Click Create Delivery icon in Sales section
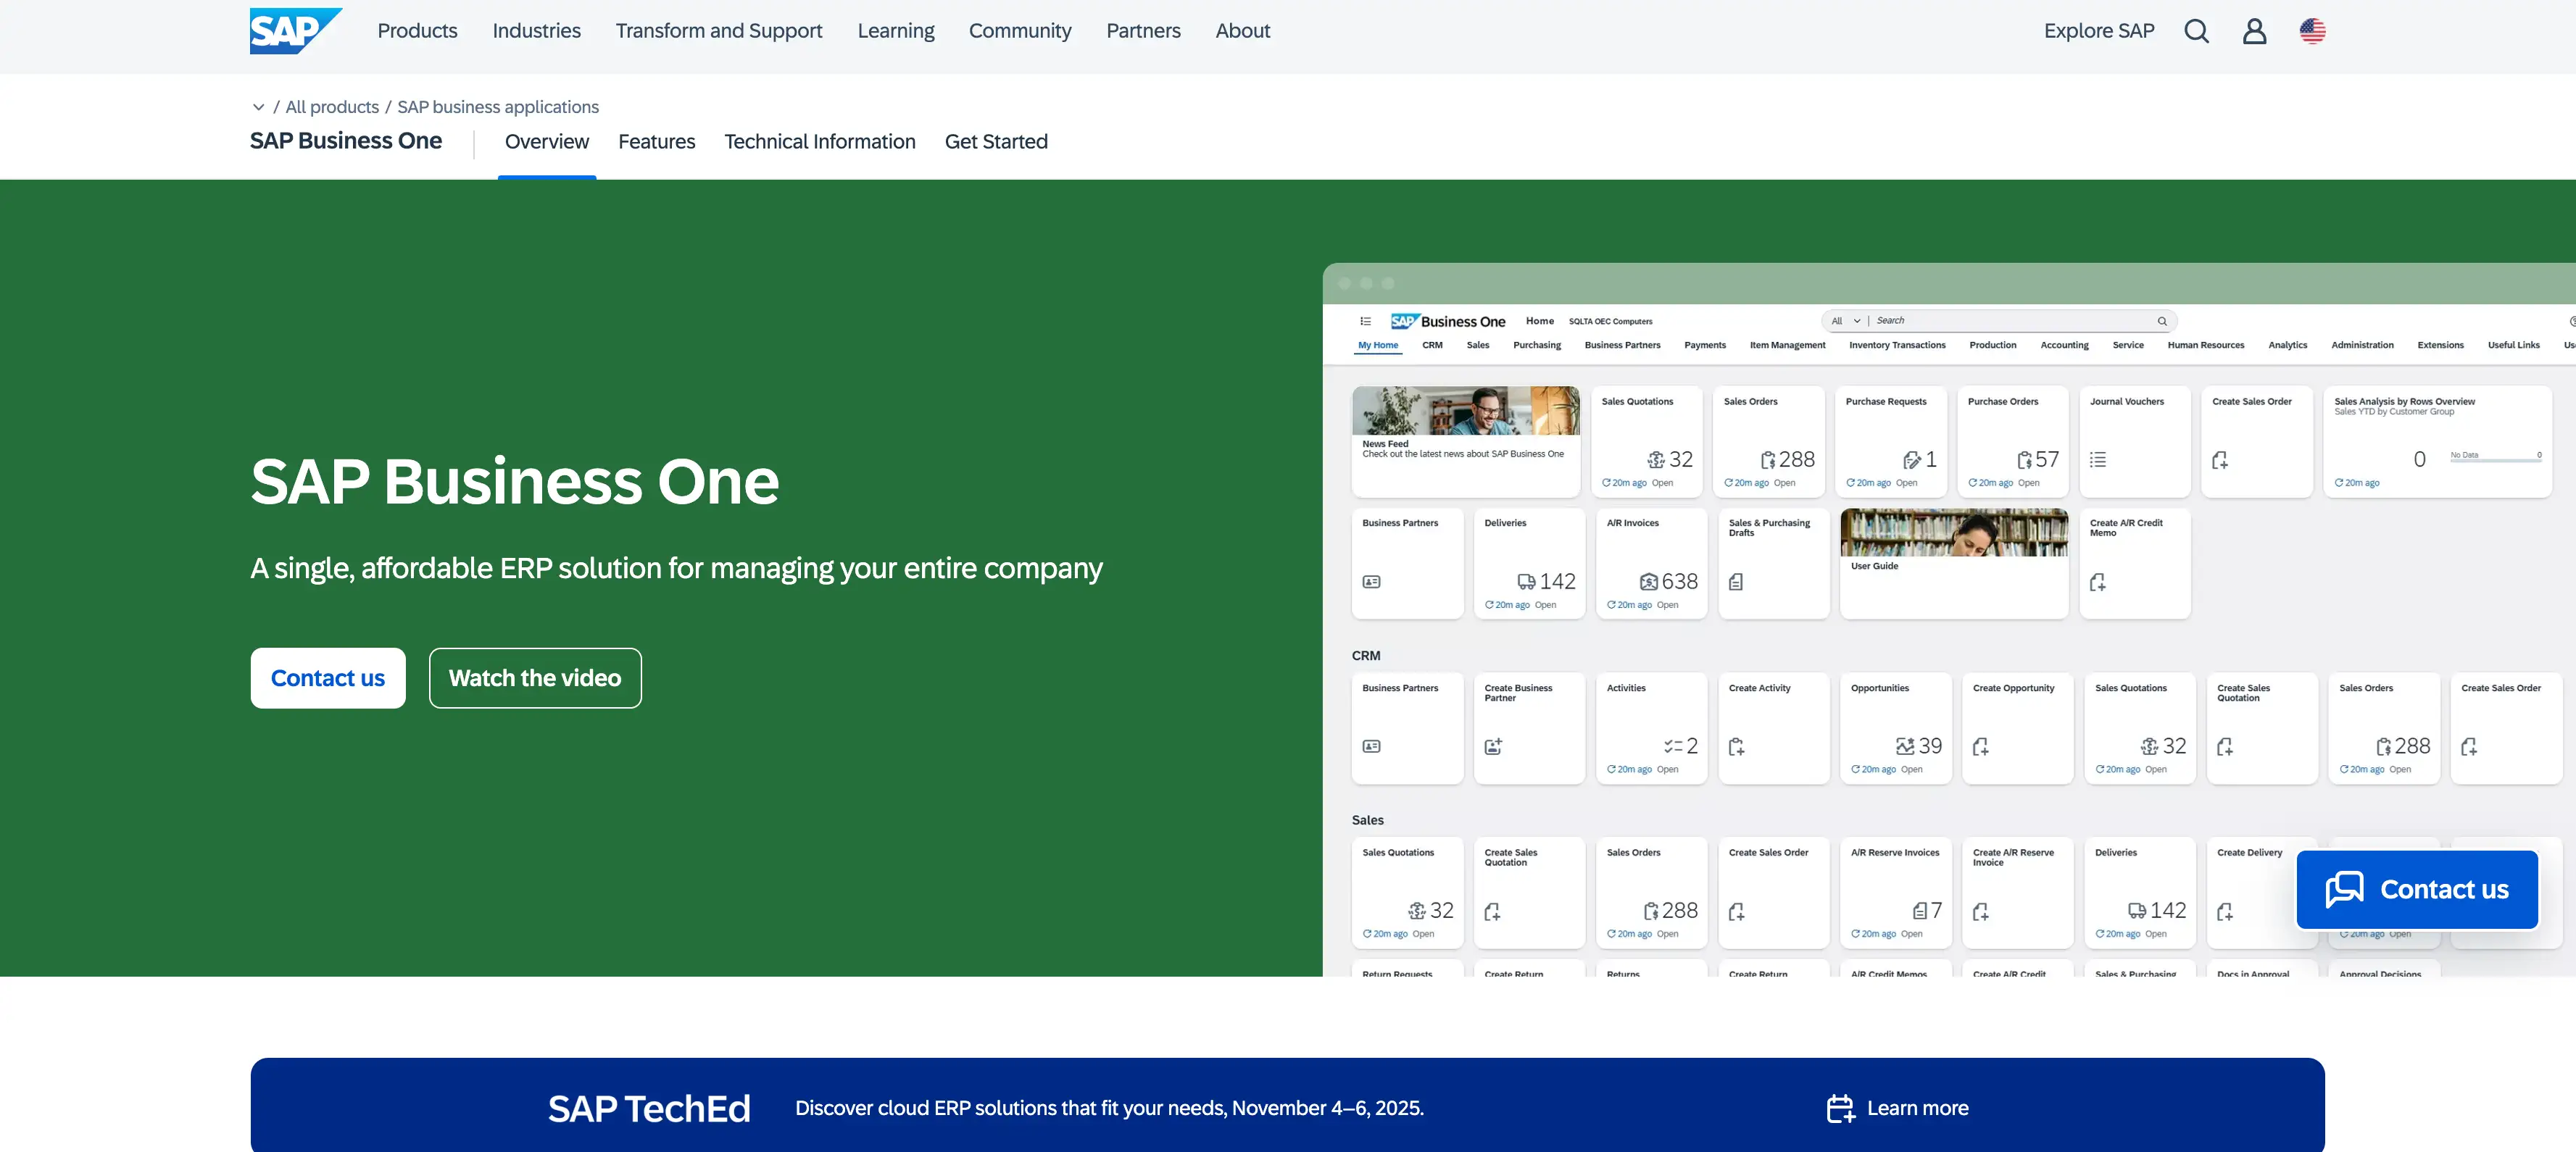The height and width of the screenshot is (1152, 2576). 2224,911
